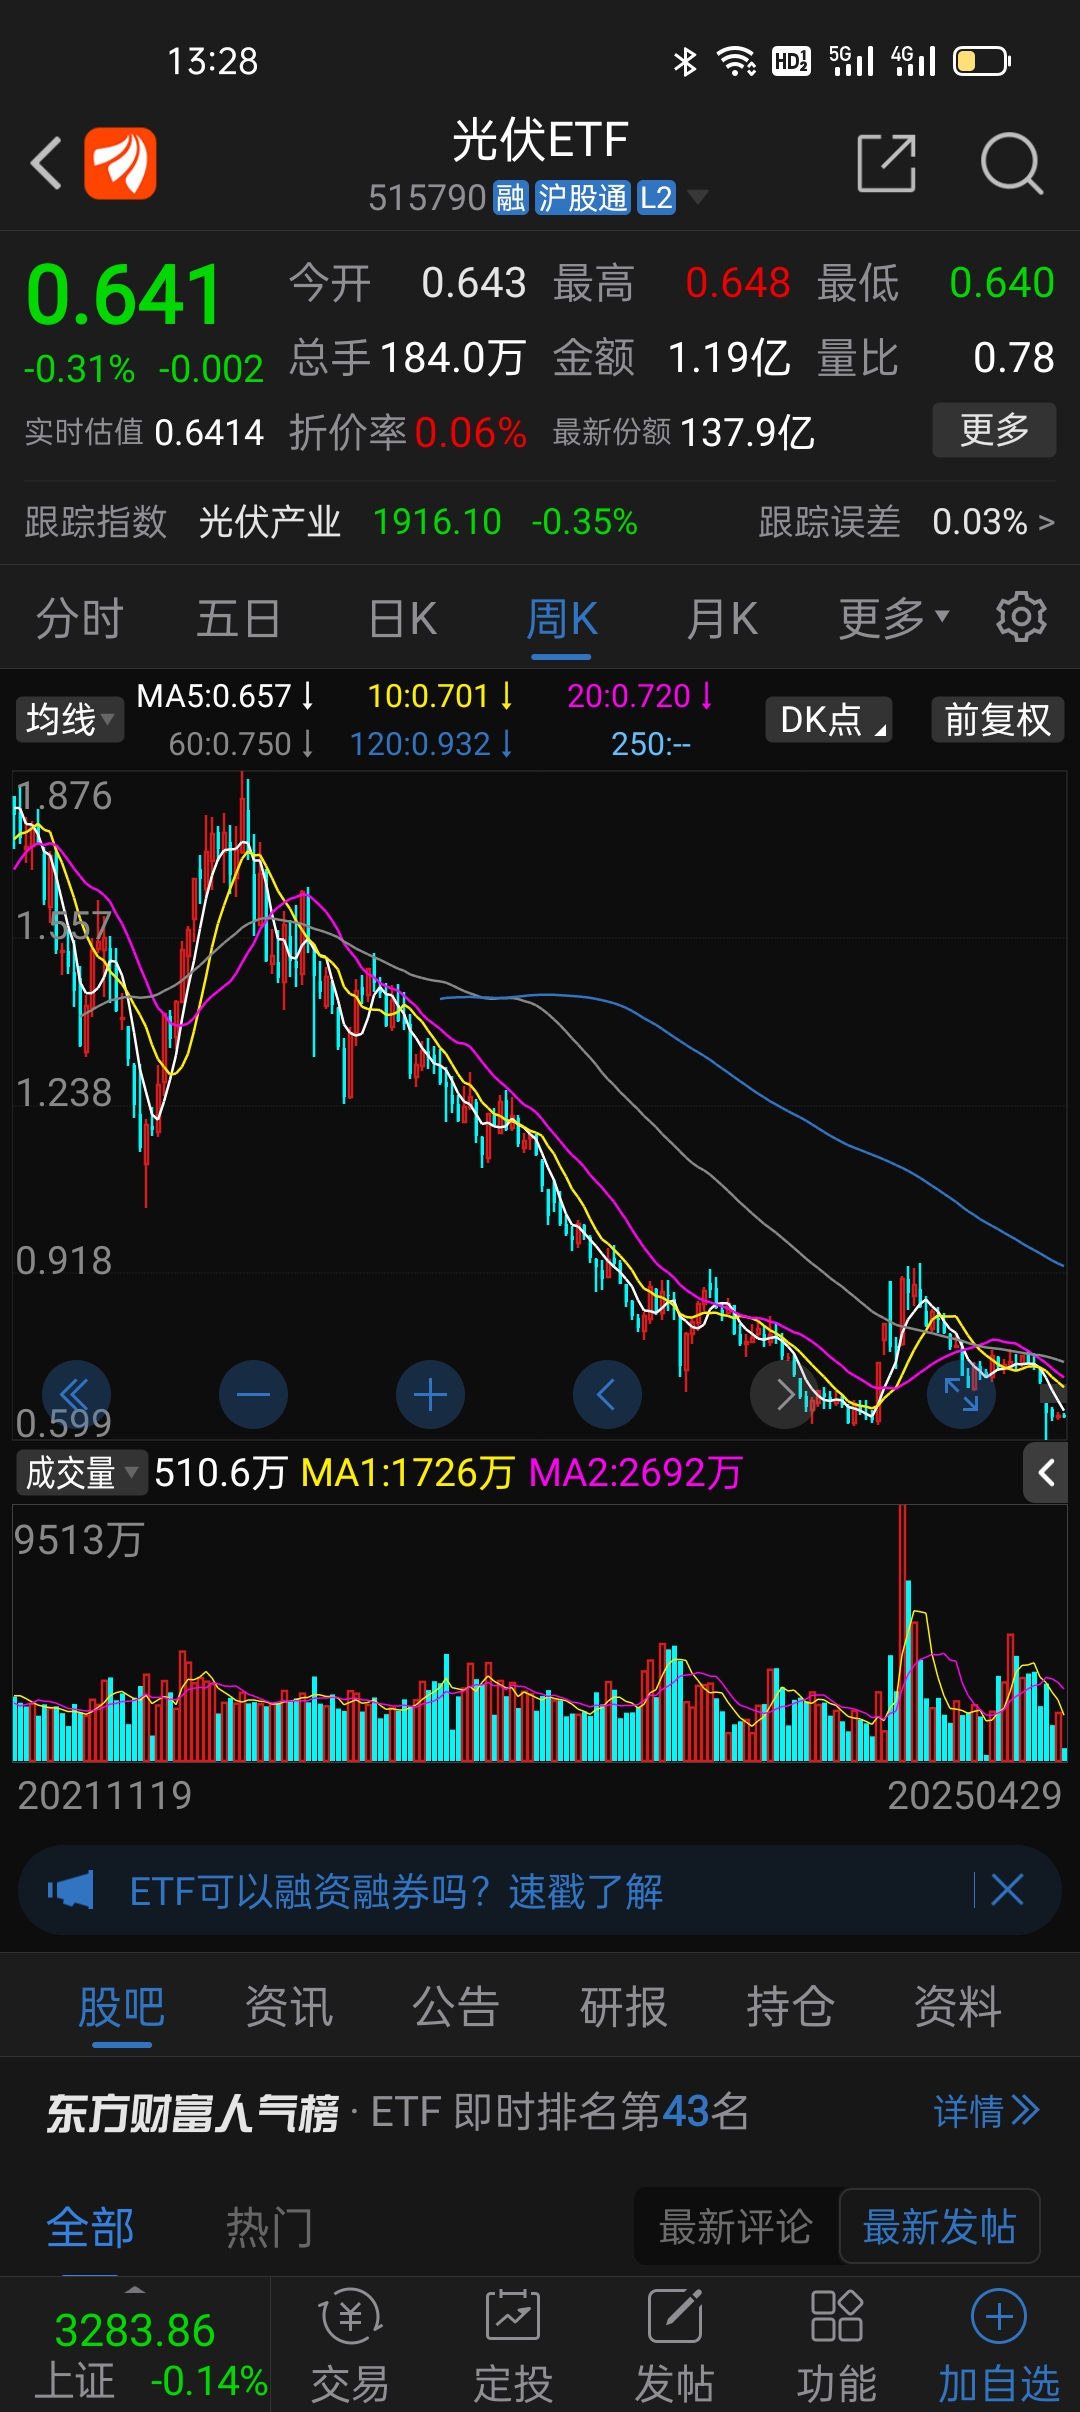The image size is (1080, 2412).
Task: Switch to 分时 chart tab
Action: click(x=79, y=618)
